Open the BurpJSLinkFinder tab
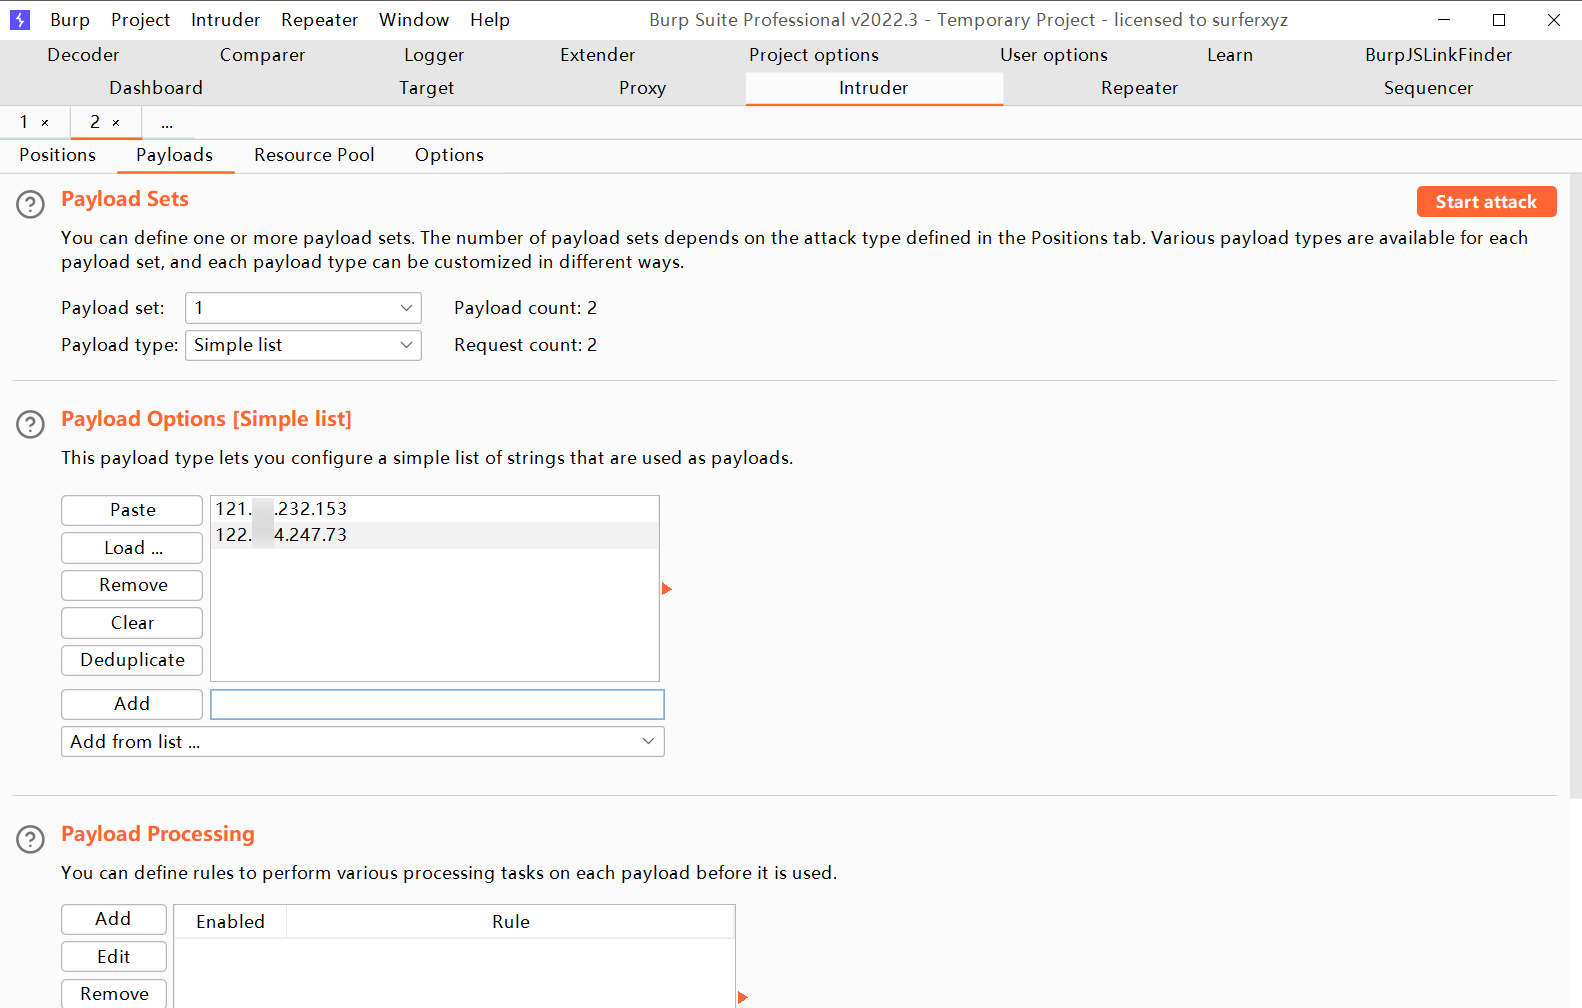Image resolution: width=1582 pixels, height=1008 pixels. tap(1439, 55)
